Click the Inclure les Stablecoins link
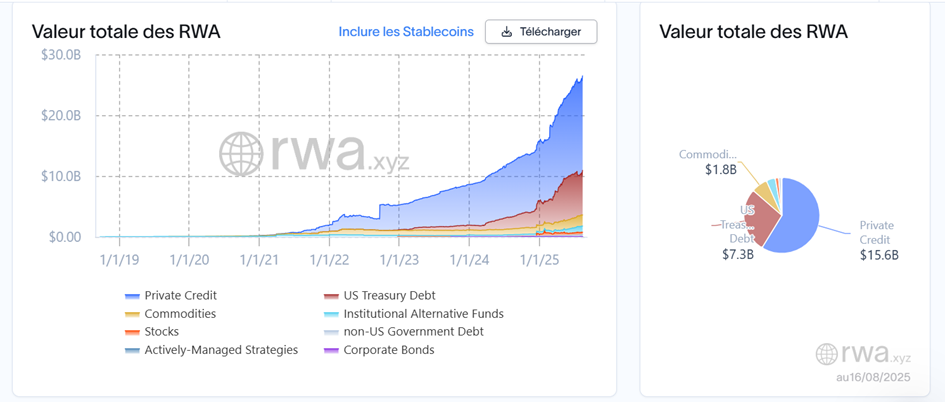Viewport: 945px width, 402px height. pos(406,32)
